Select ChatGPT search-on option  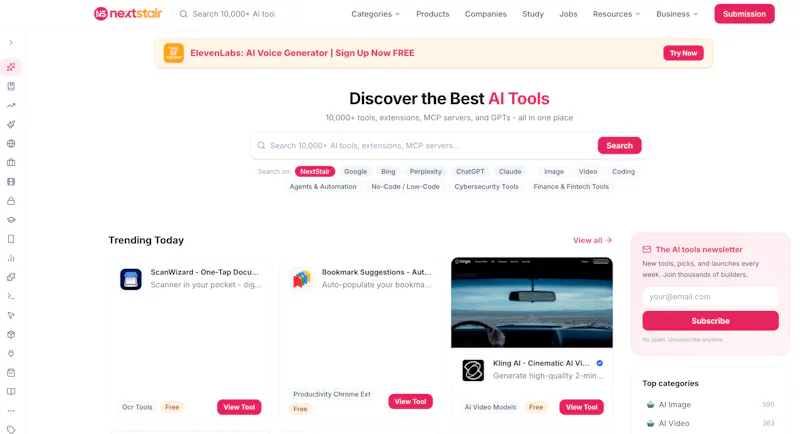tap(470, 171)
